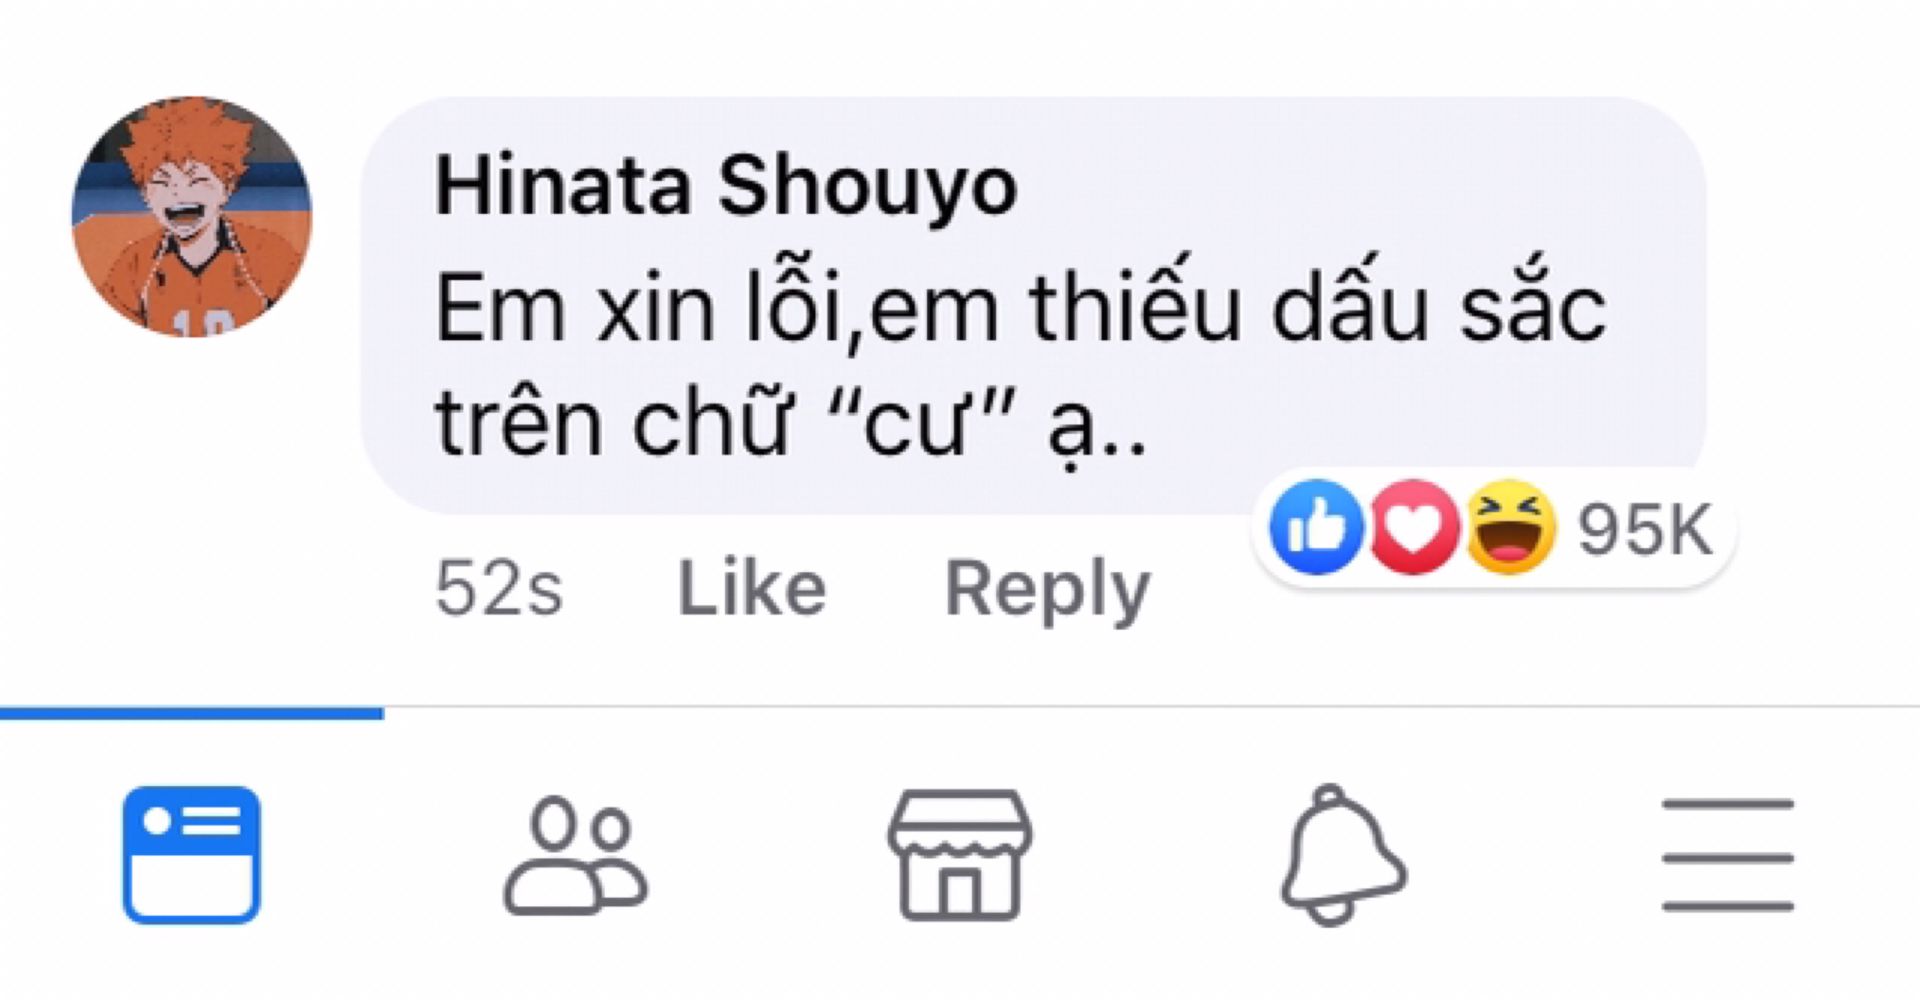Click the comment line starting 'trên chữ'
The height and width of the screenshot is (1000, 1920).
[x=790, y=424]
